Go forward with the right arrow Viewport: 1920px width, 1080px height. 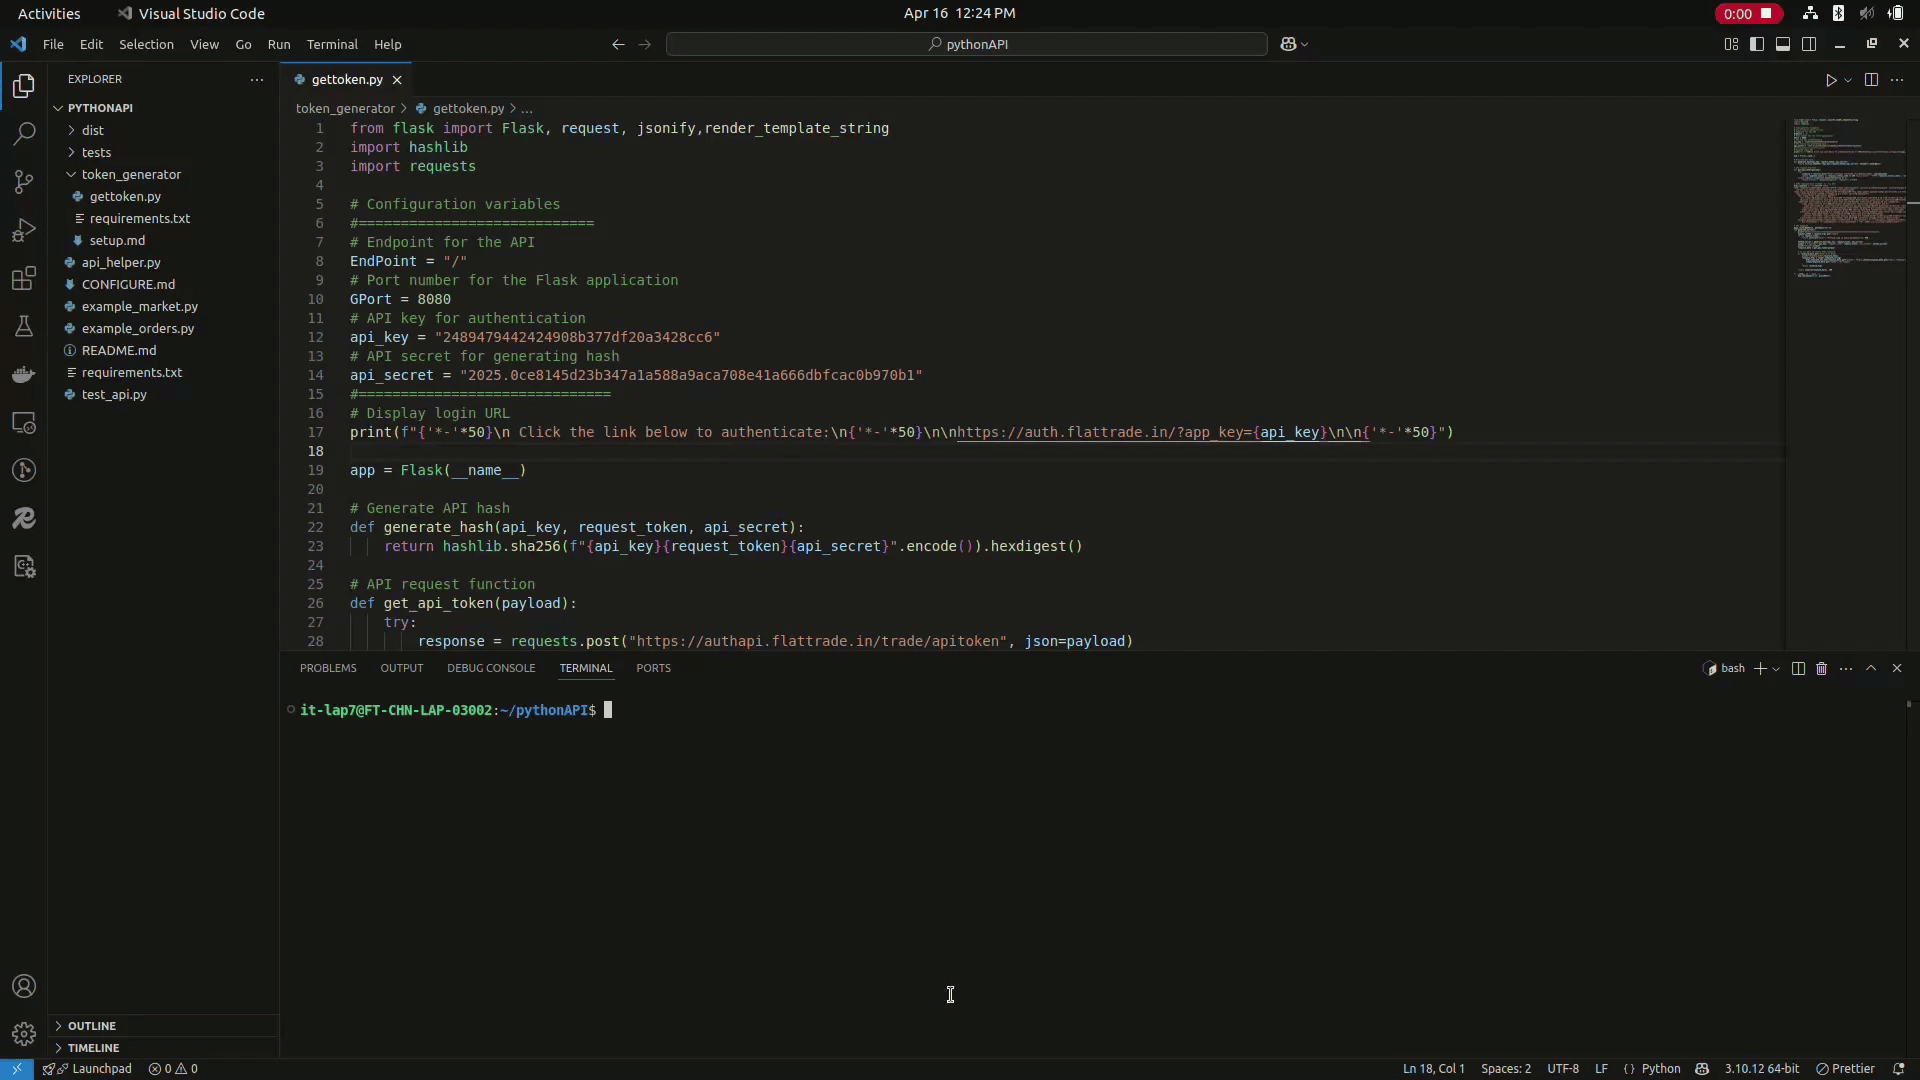pos(644,44)
